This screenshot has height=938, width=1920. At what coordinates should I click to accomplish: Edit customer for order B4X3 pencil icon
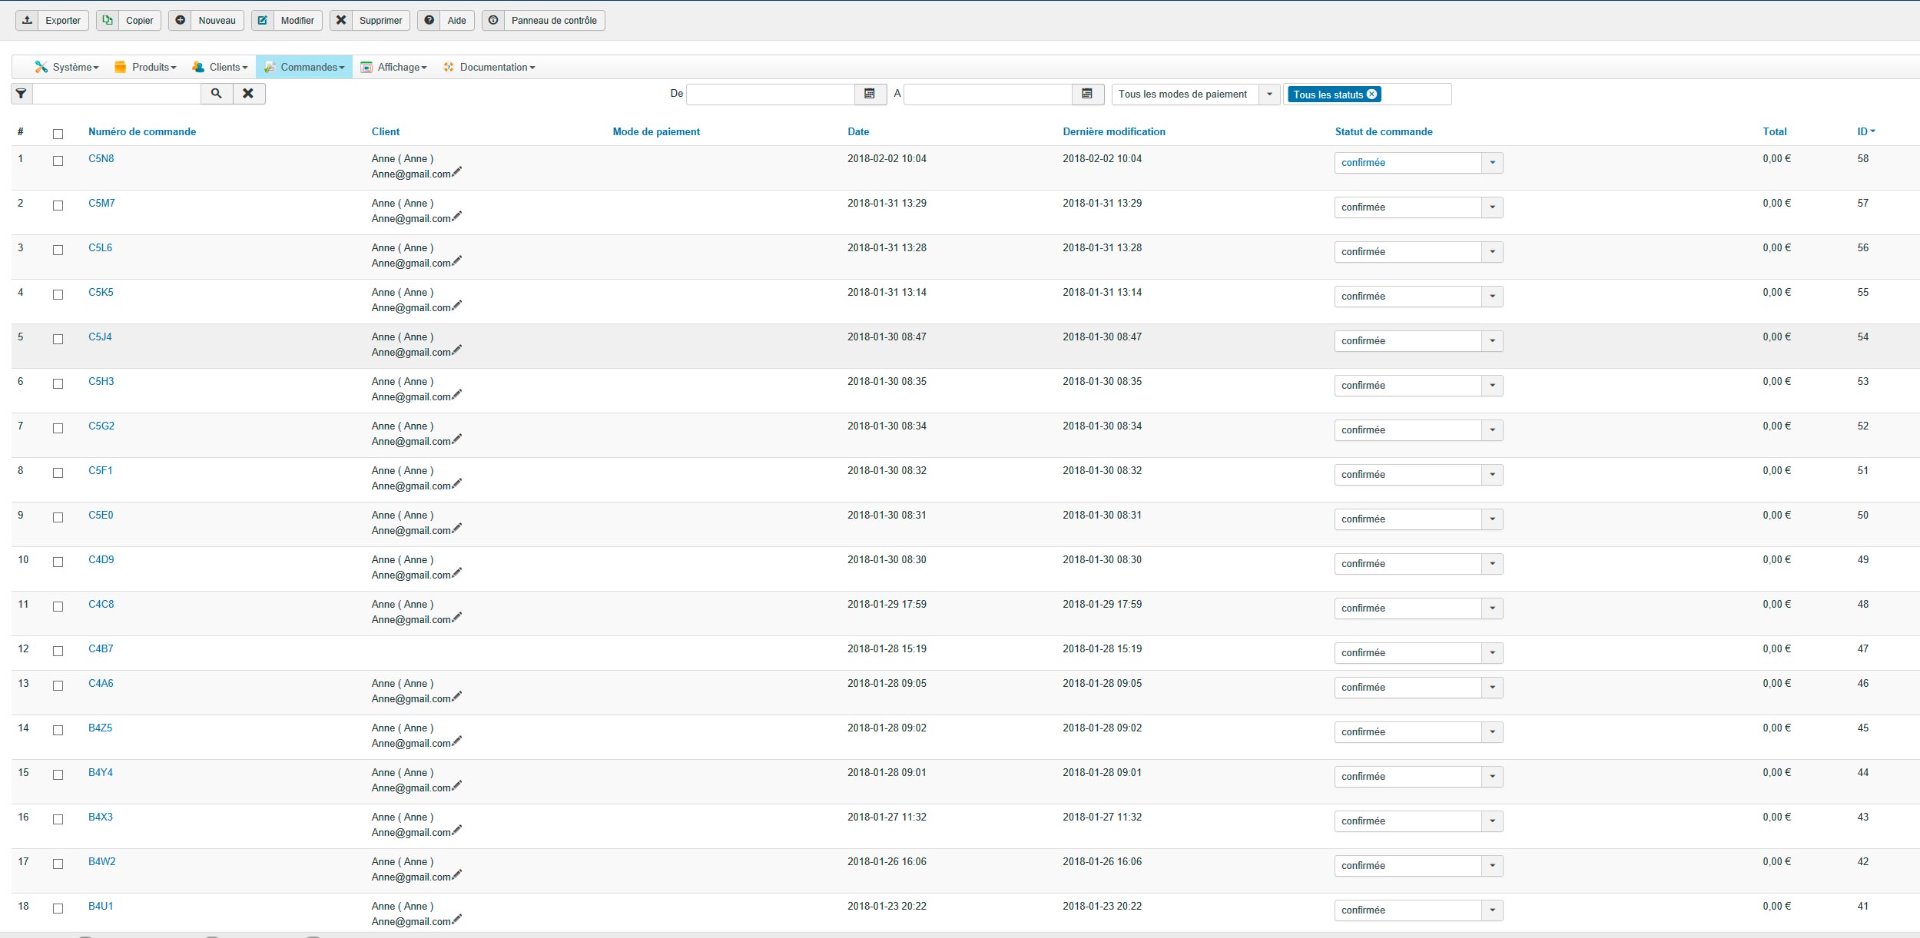457,831
